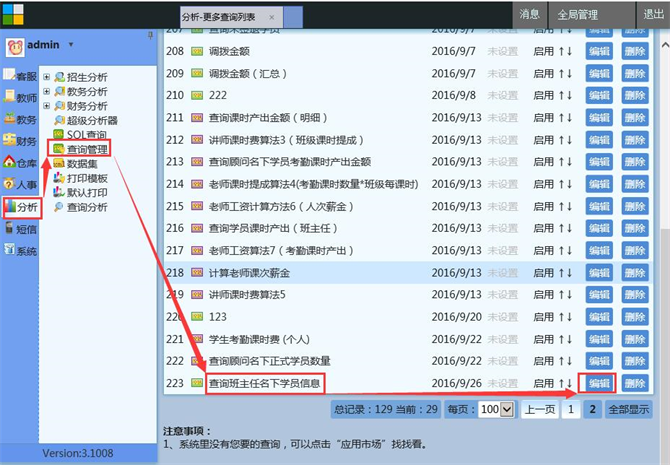This screenshot has height=465, width=670.
Task: Click 删除 for row 210 query 222
Action: tap(635, 95)
